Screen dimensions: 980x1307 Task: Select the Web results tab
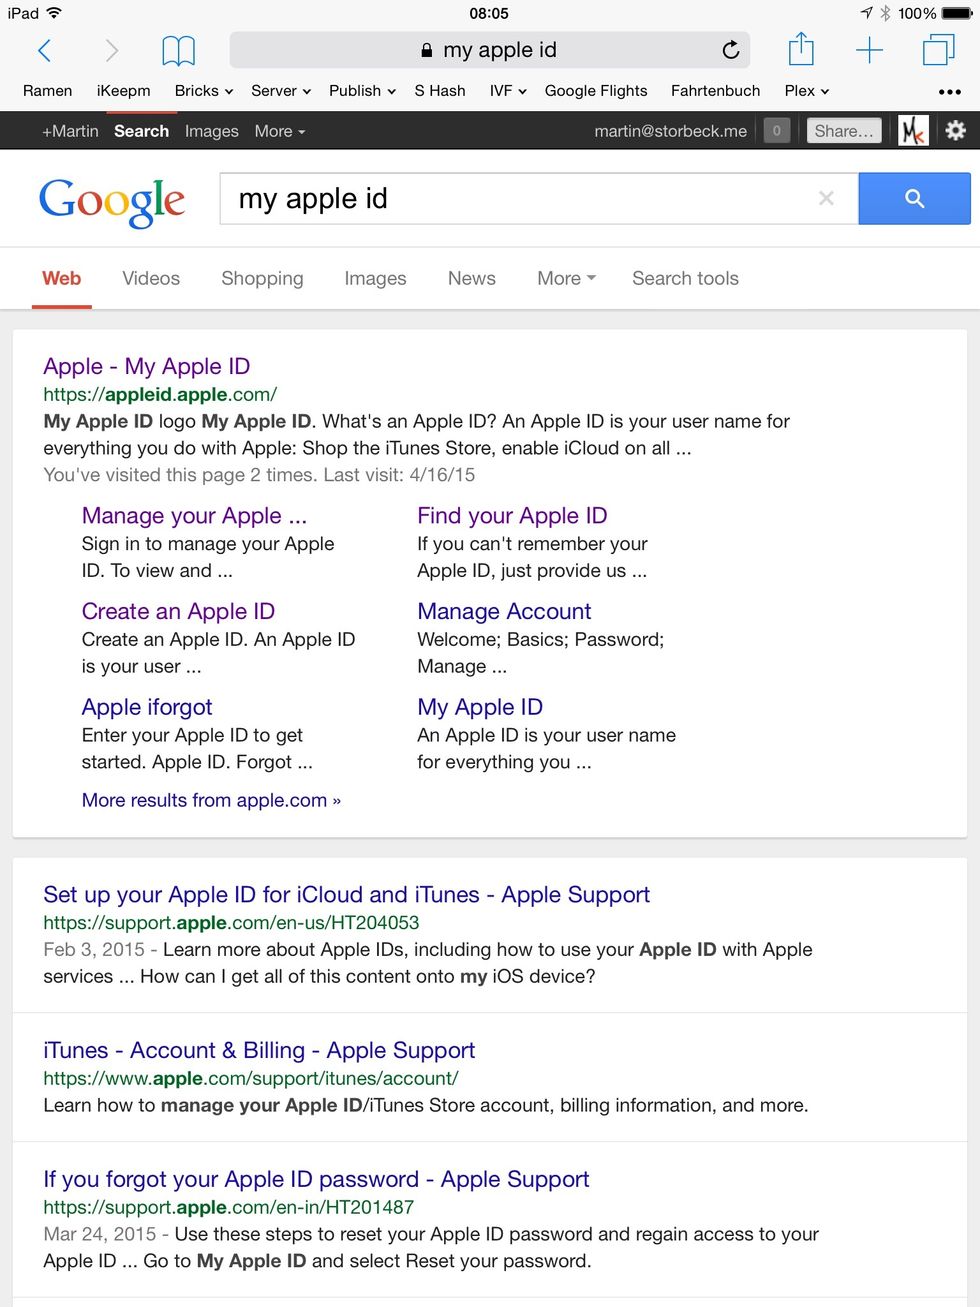pyautogui.click(x=61, y=279)
